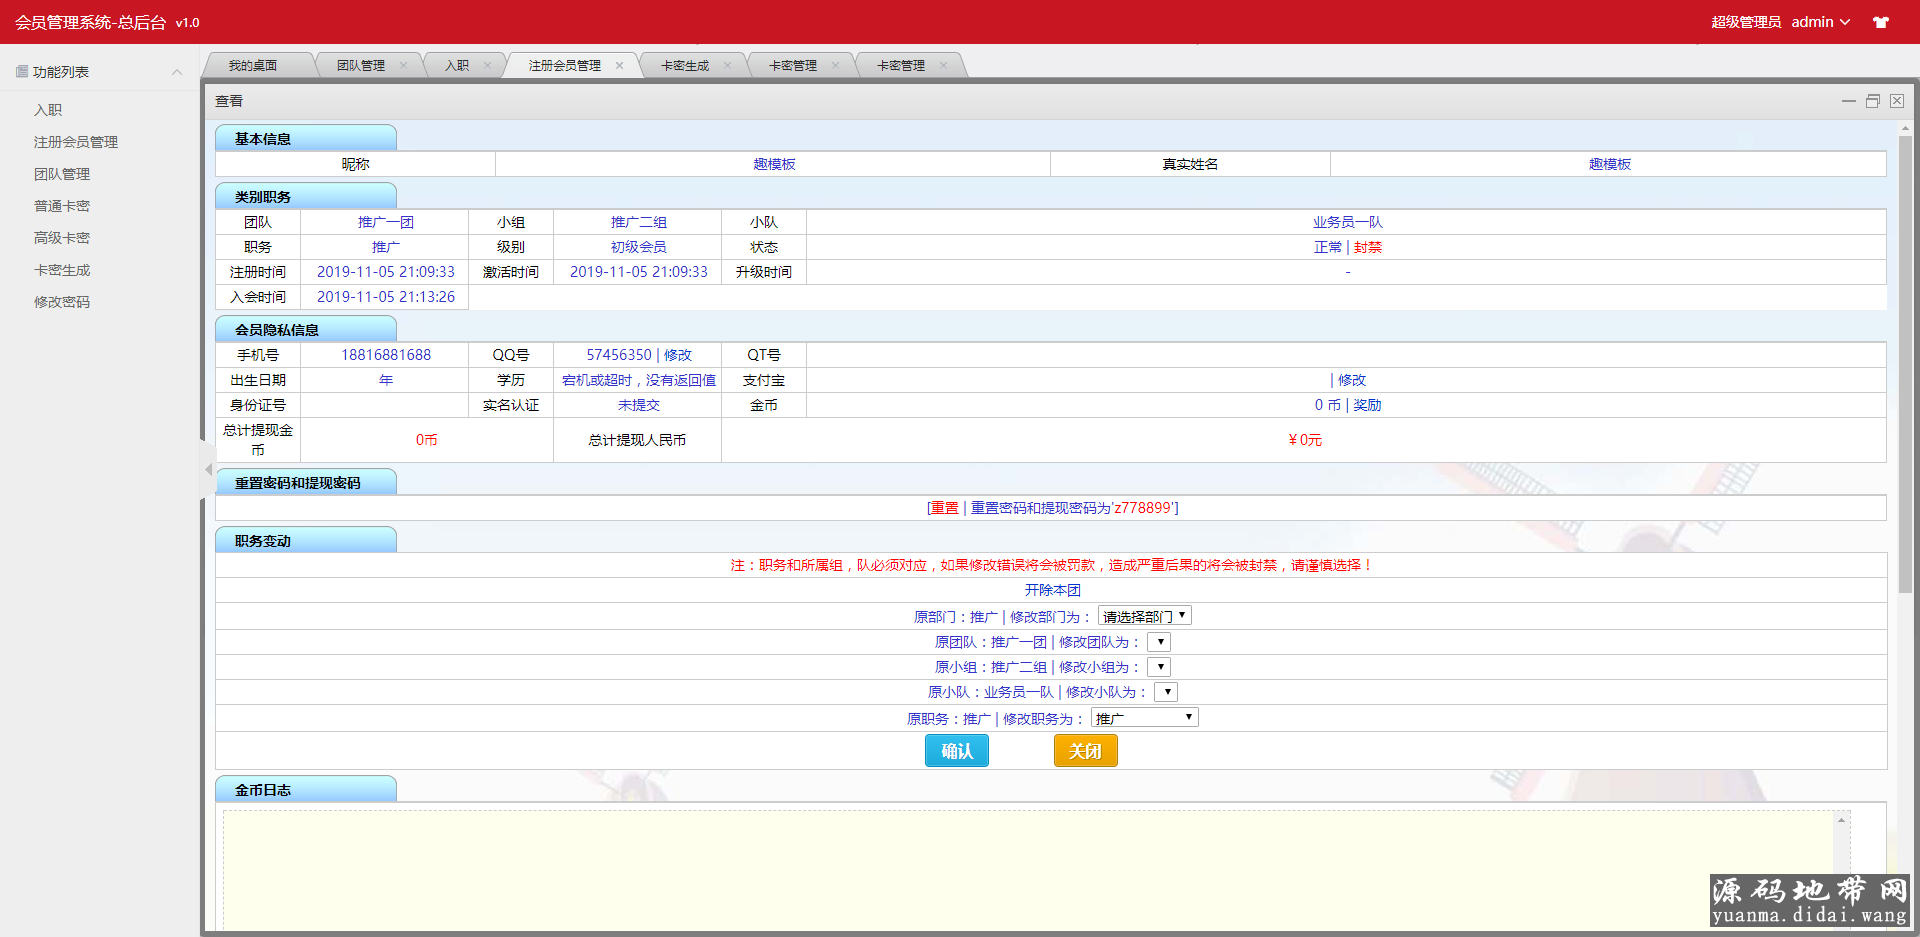Open the 修改团队为 dropdown
The height and width of the screenshot is (937, 1920).
pyautogui.click(x=1159, y=642)
